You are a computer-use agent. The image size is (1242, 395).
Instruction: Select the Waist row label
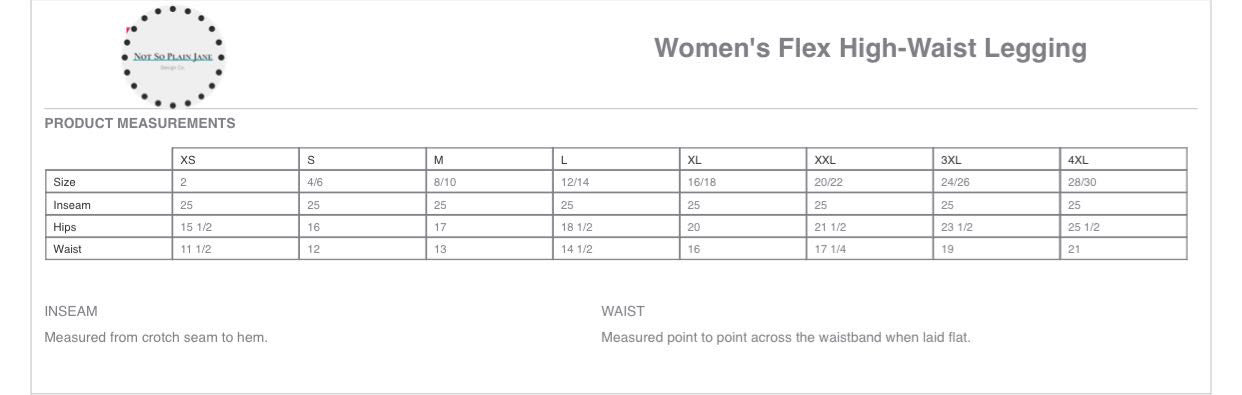[109, 249]
